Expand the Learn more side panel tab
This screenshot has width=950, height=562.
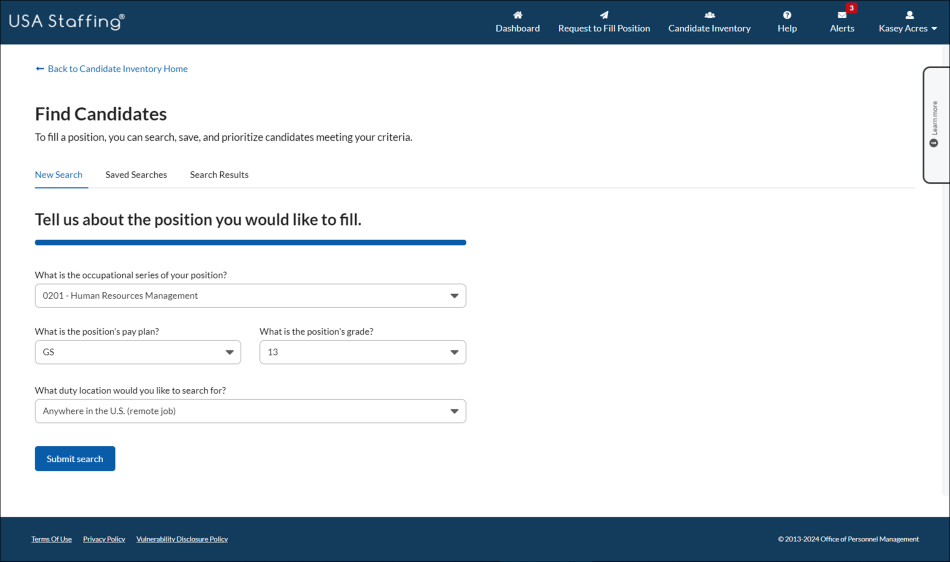point(936,125)
